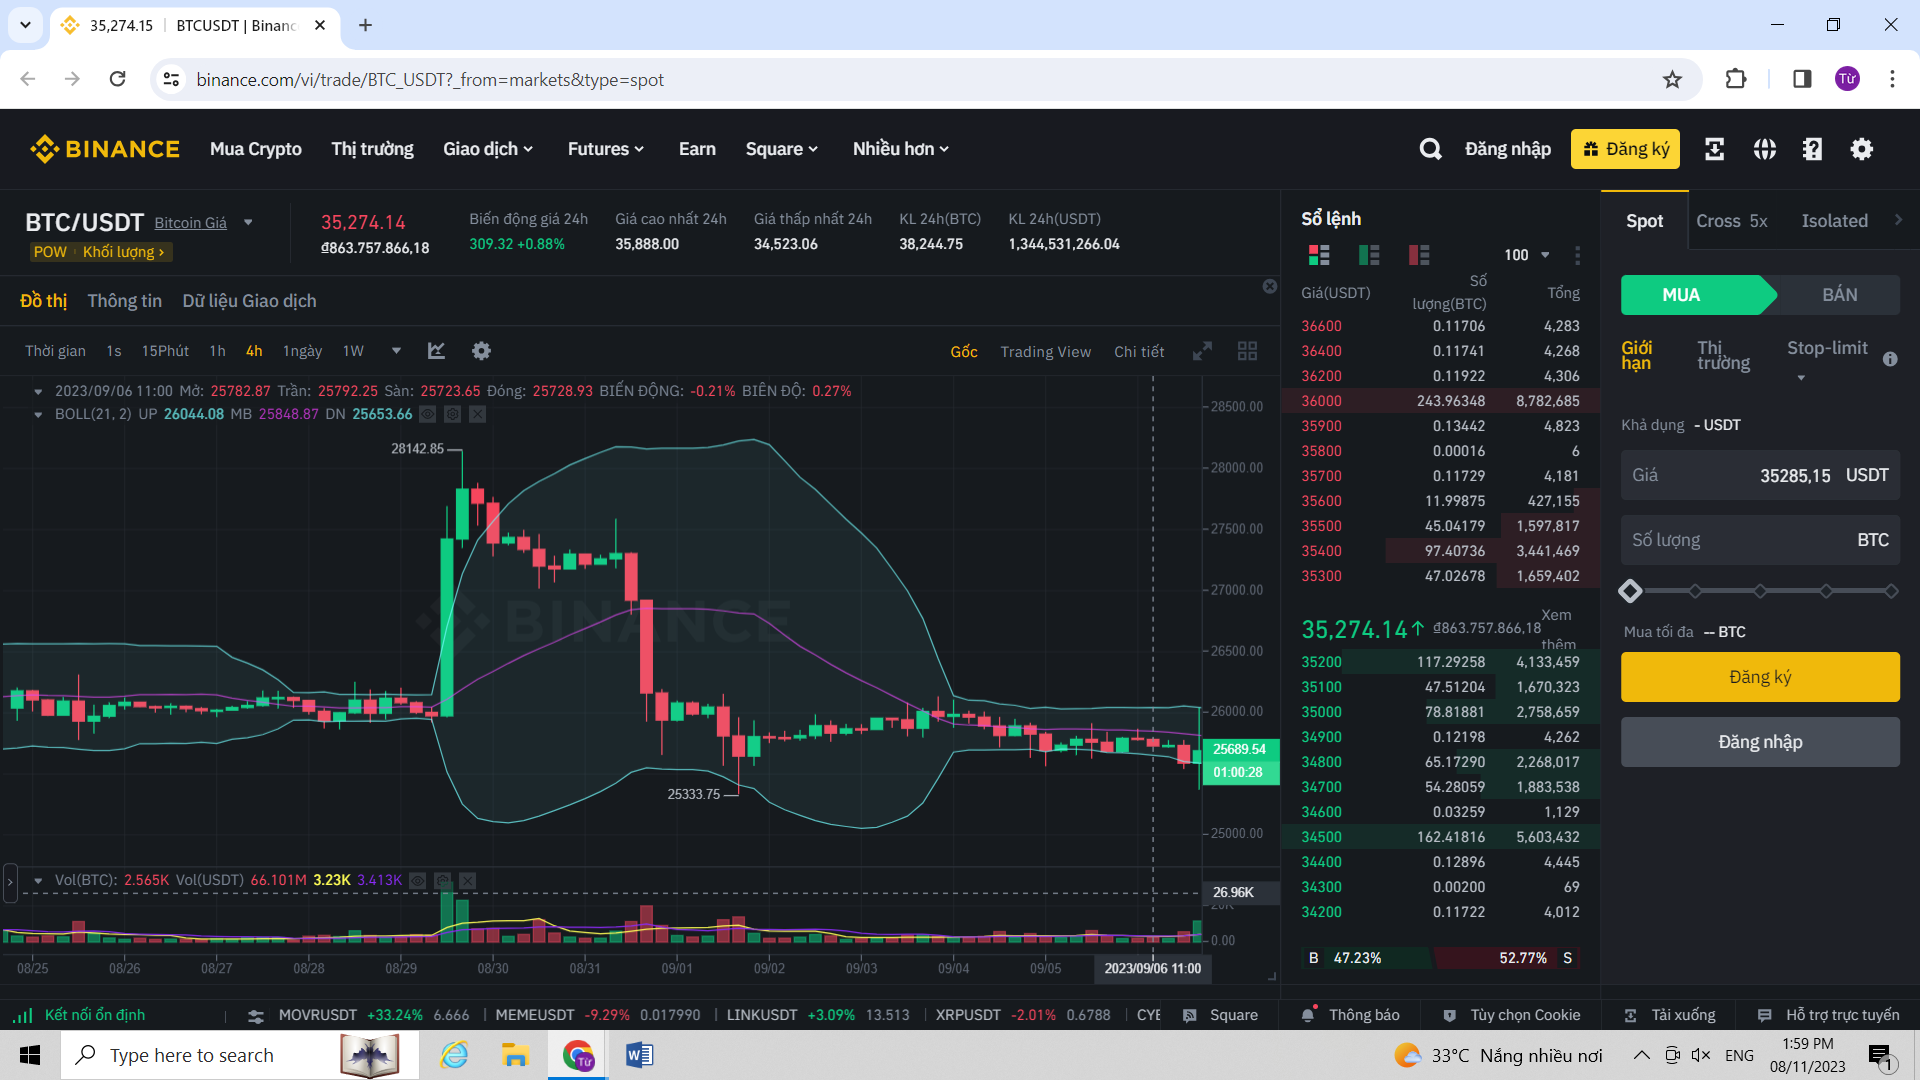
Task: Expand the Square menu
Action: tap(782, 149)
